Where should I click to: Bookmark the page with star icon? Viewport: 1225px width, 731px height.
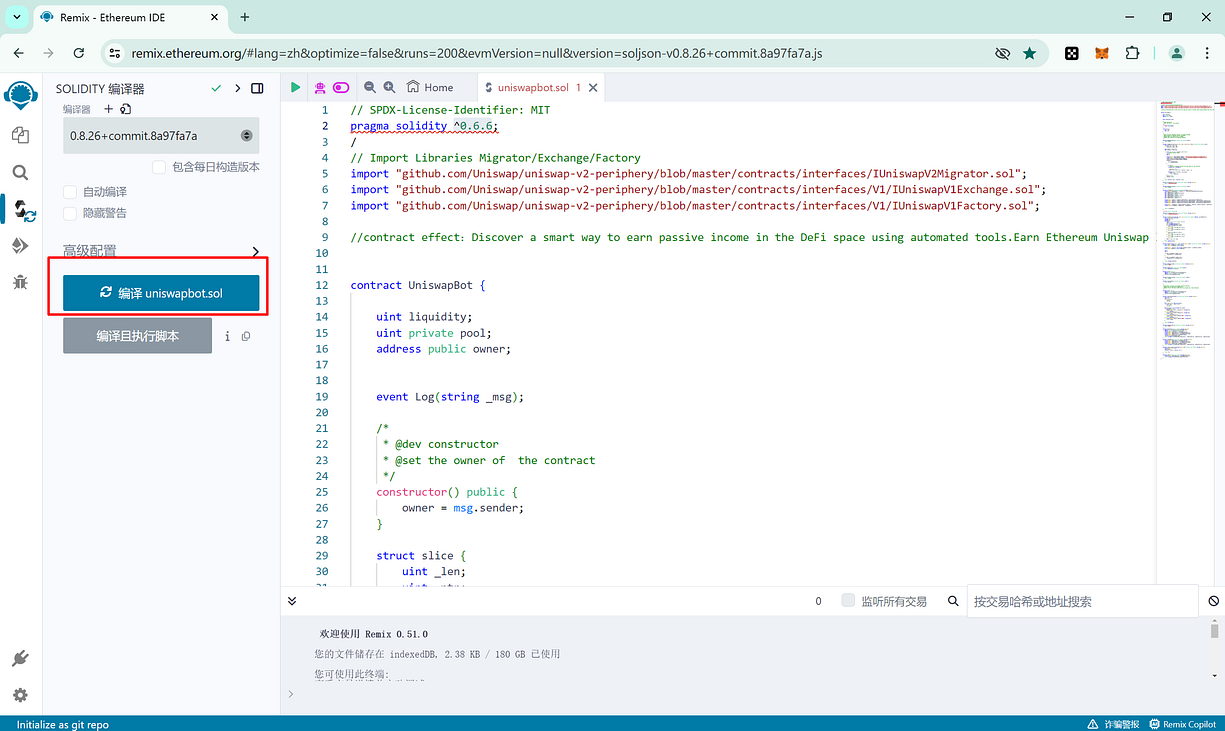click(1029, 53)
